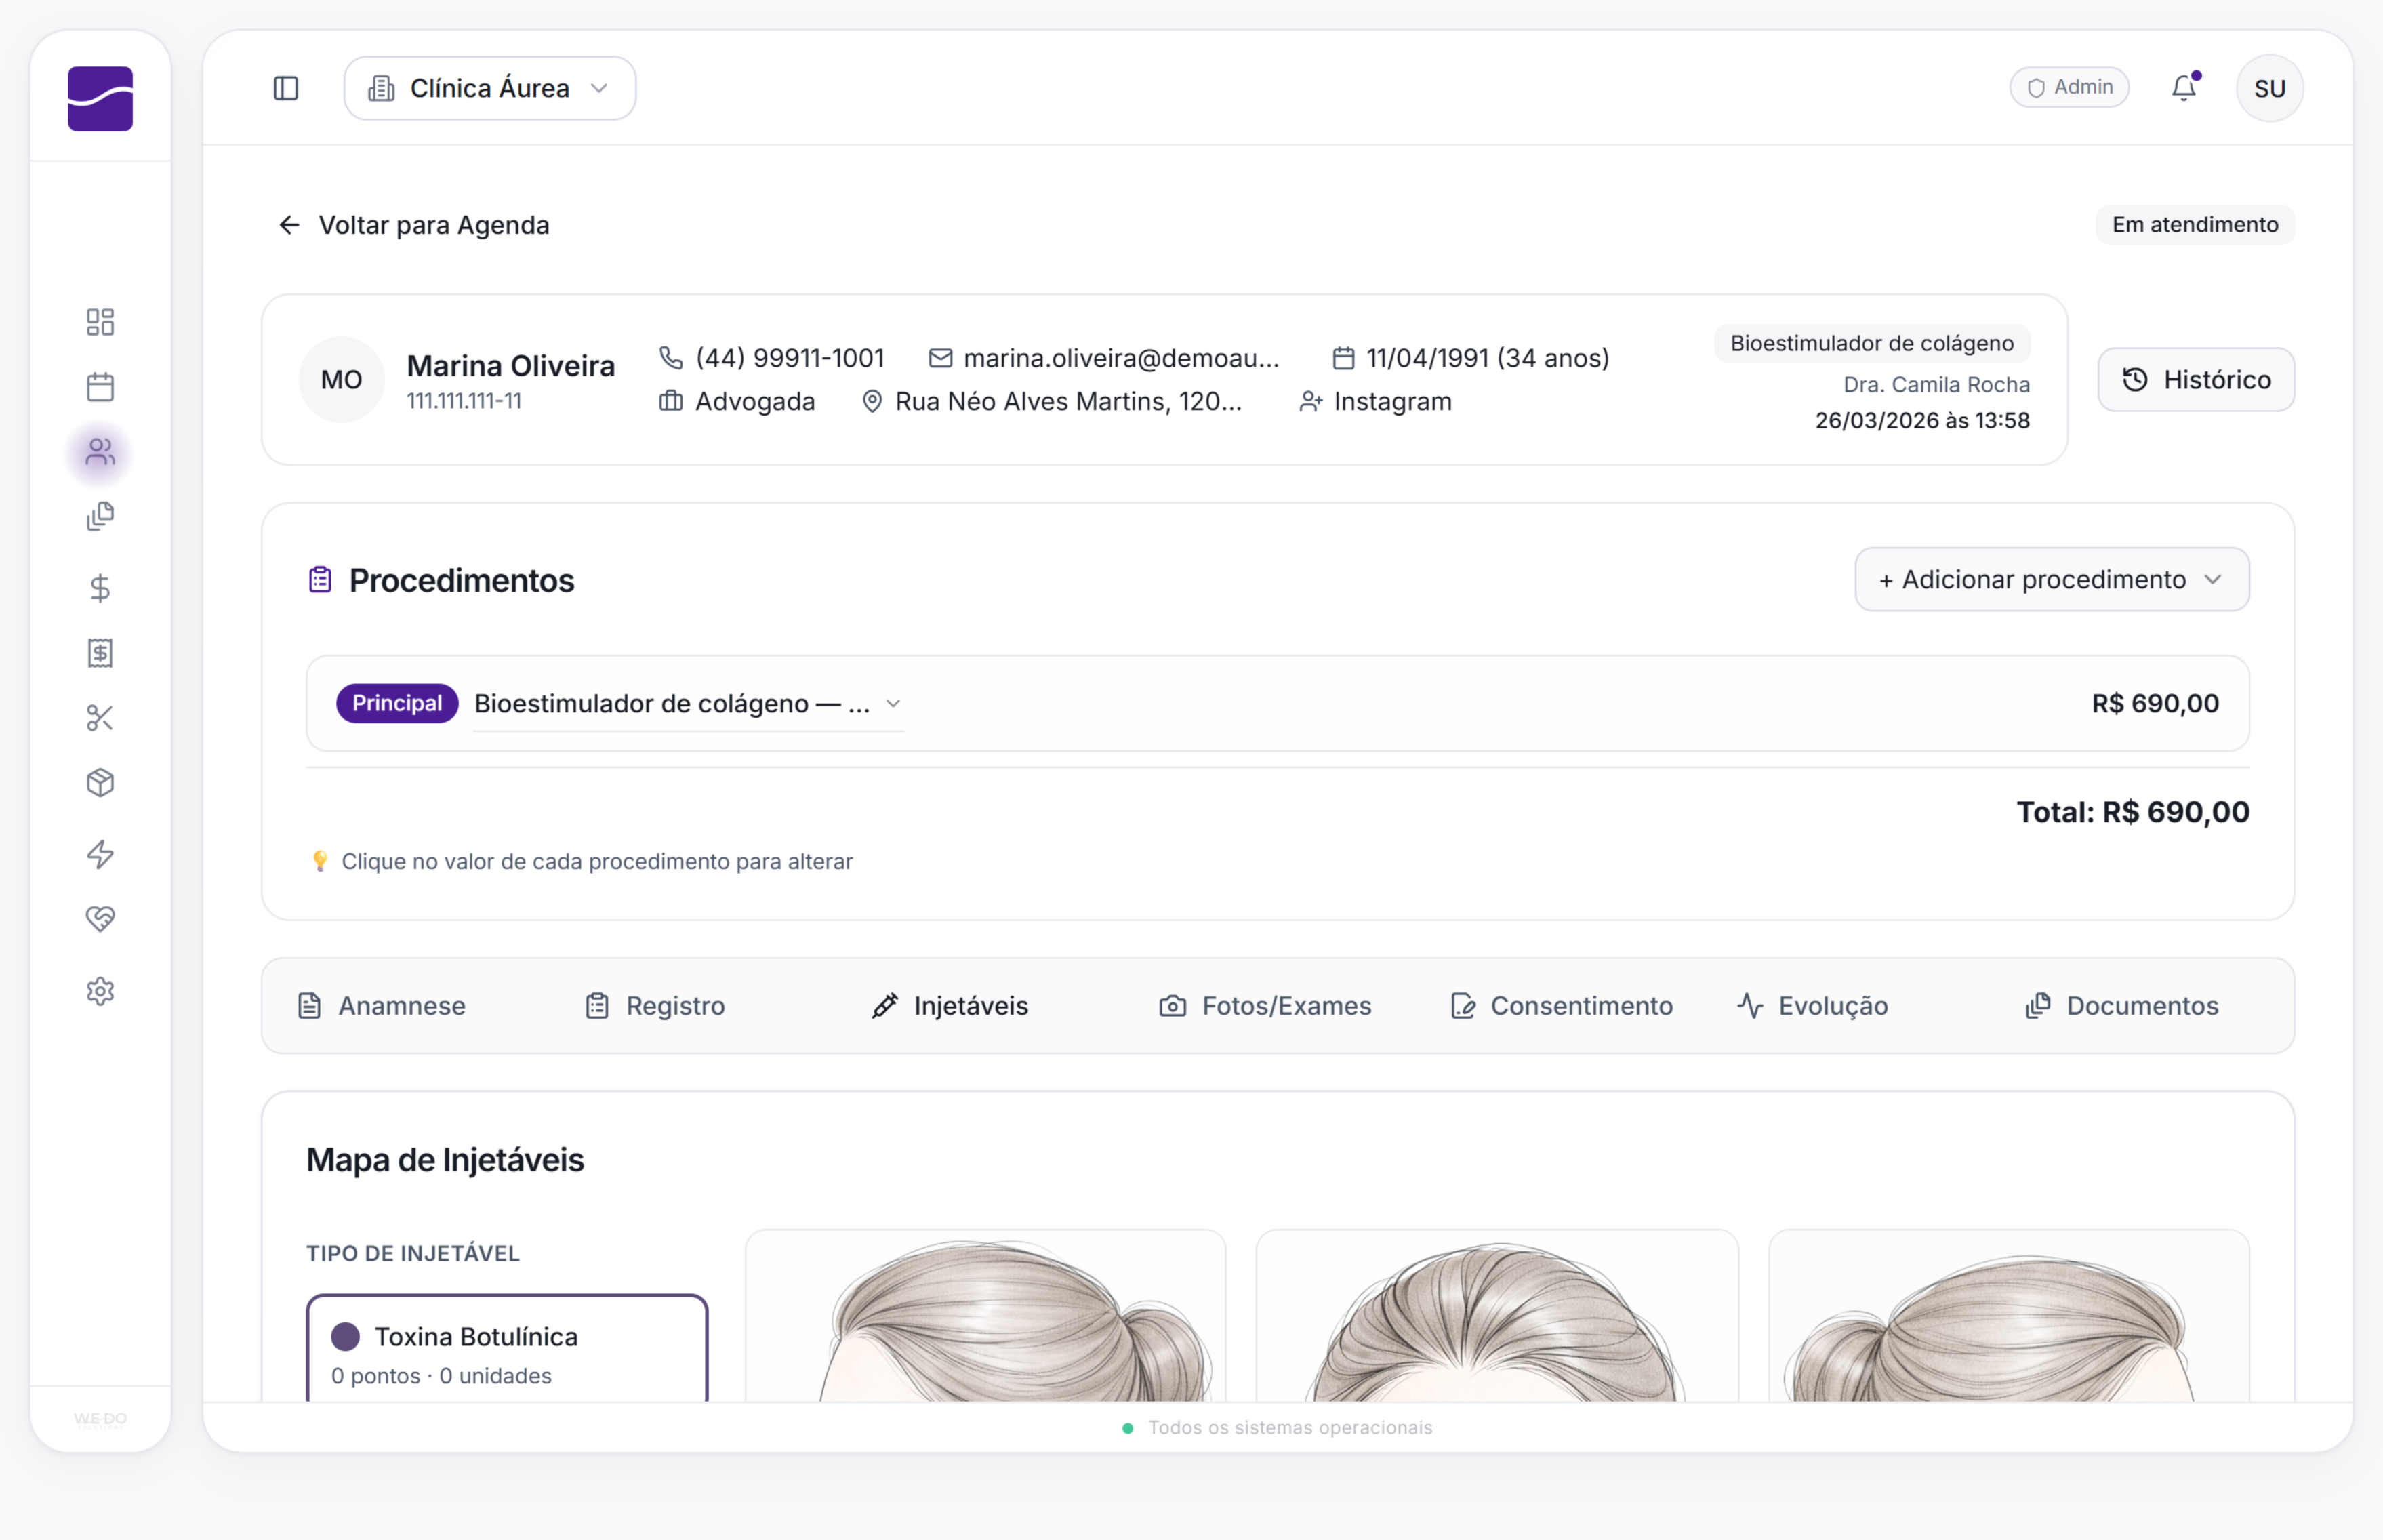Image resolution: width=2383 pixels, height=1540 pixels.
Task: Click the TIPO DE INJETÁVEL label
Action: click(x=413, y=1254)
